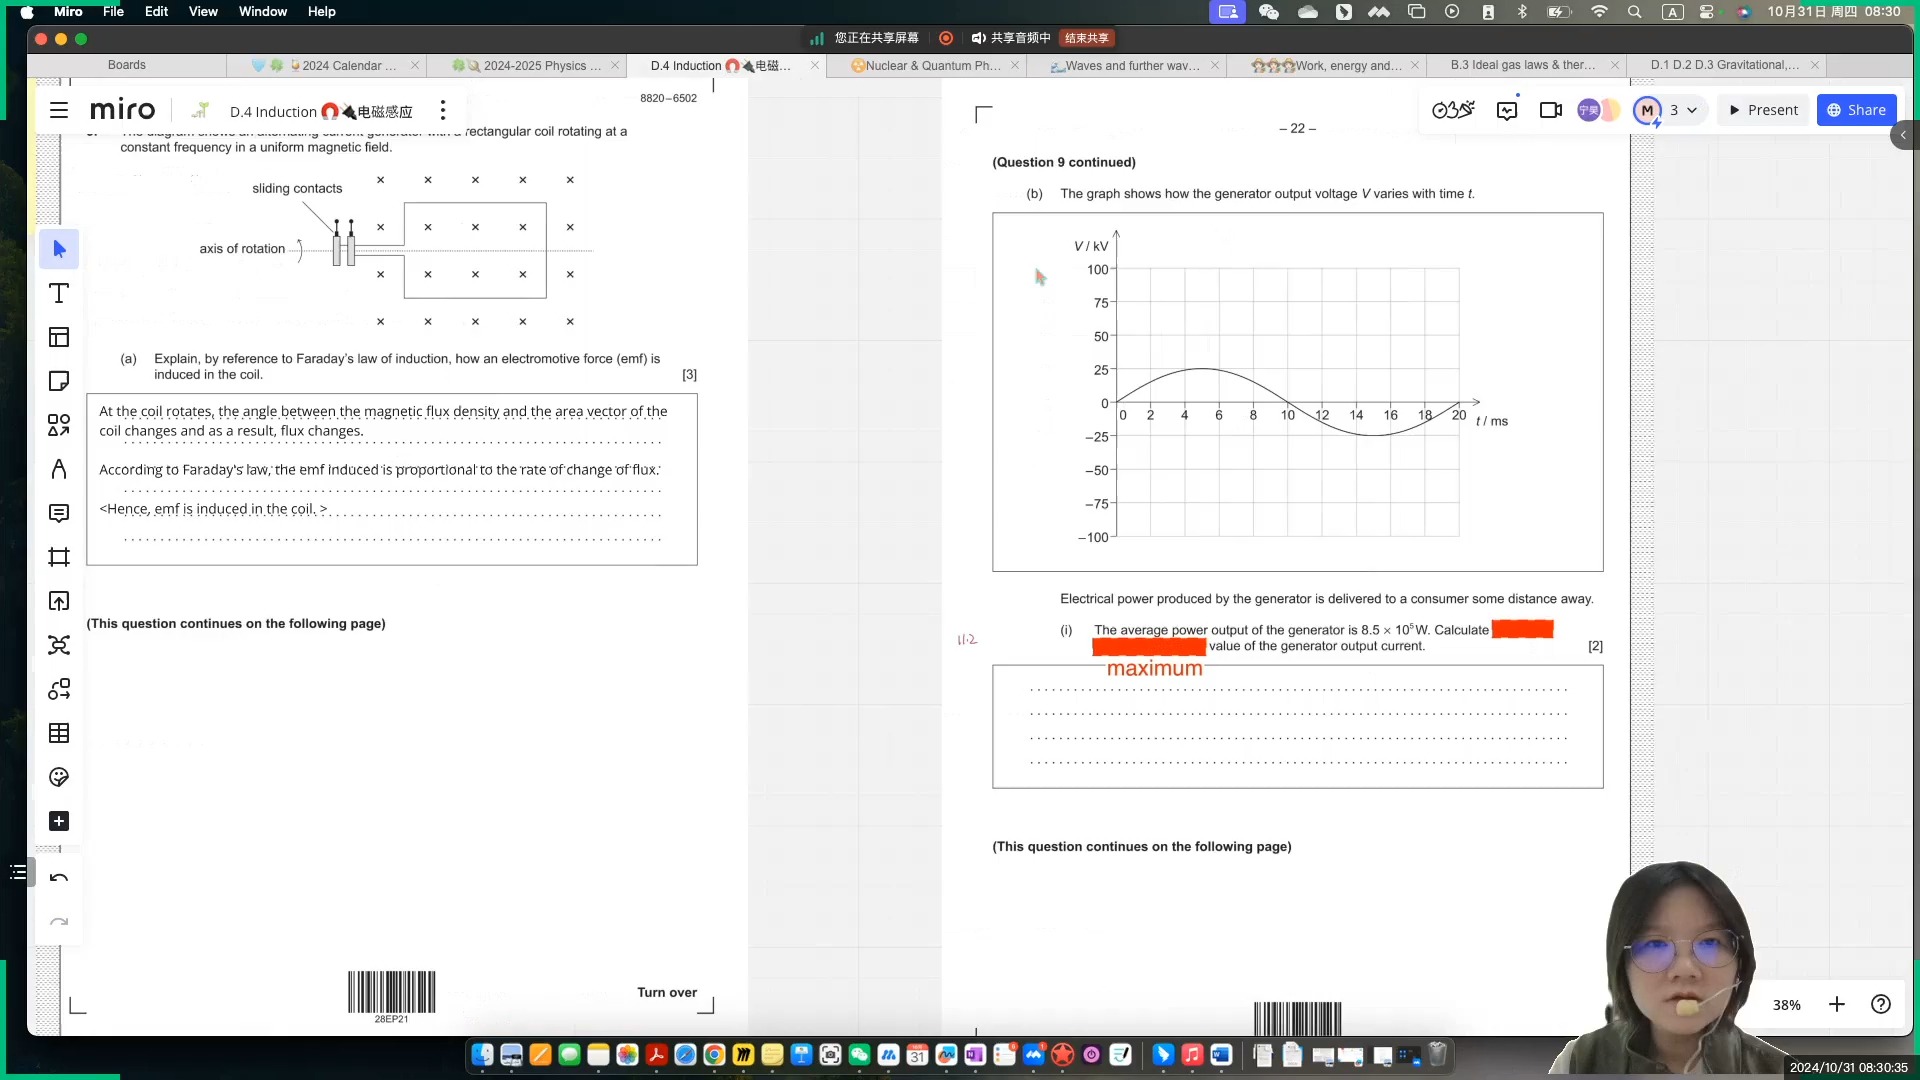Click the board title D.4 Induction
The image size is (1920, 1080).
321,111
